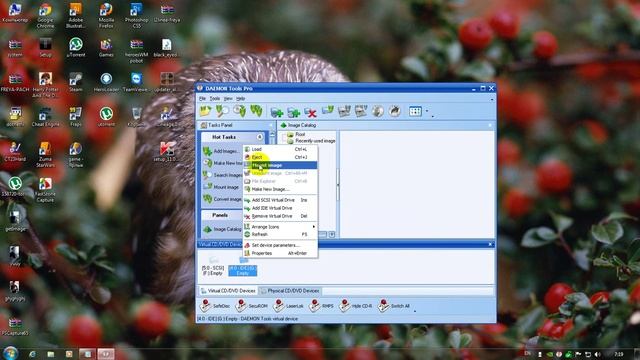640x360 pixels.
Task: Open uTorrent desktop shortcut
Action: 76,47
